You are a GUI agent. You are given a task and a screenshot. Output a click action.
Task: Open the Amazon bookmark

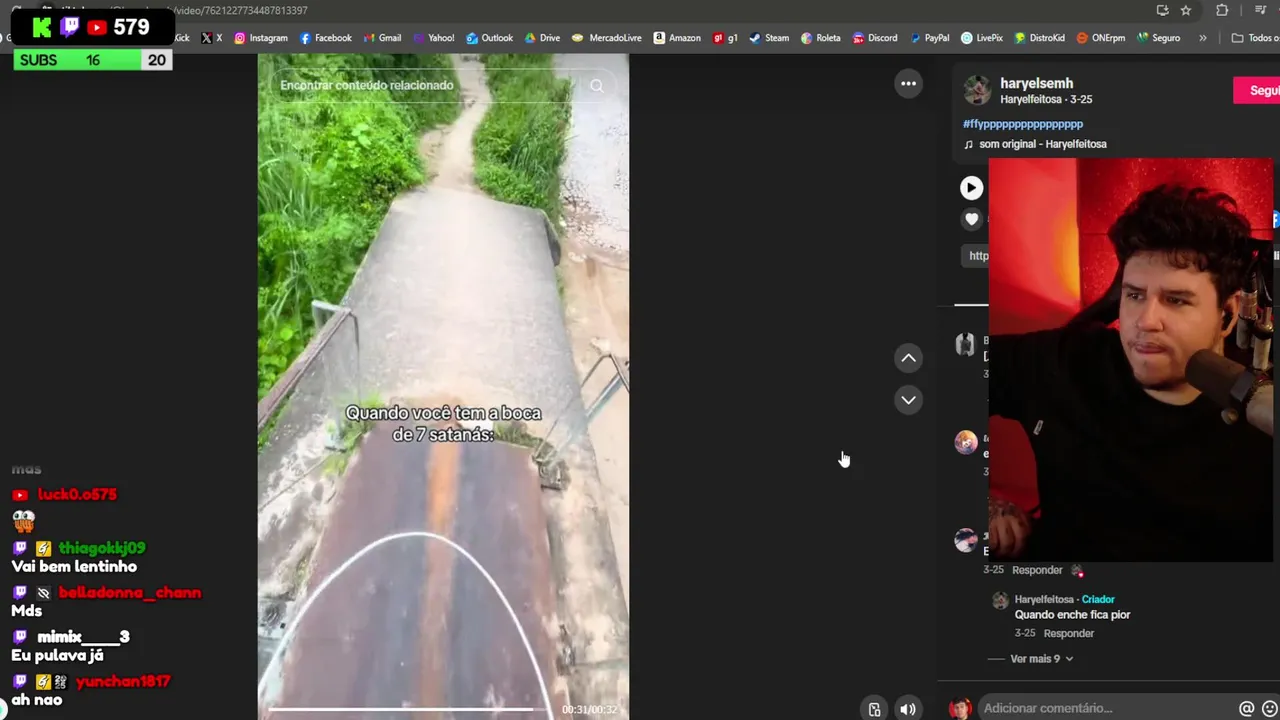coord(677,38)
